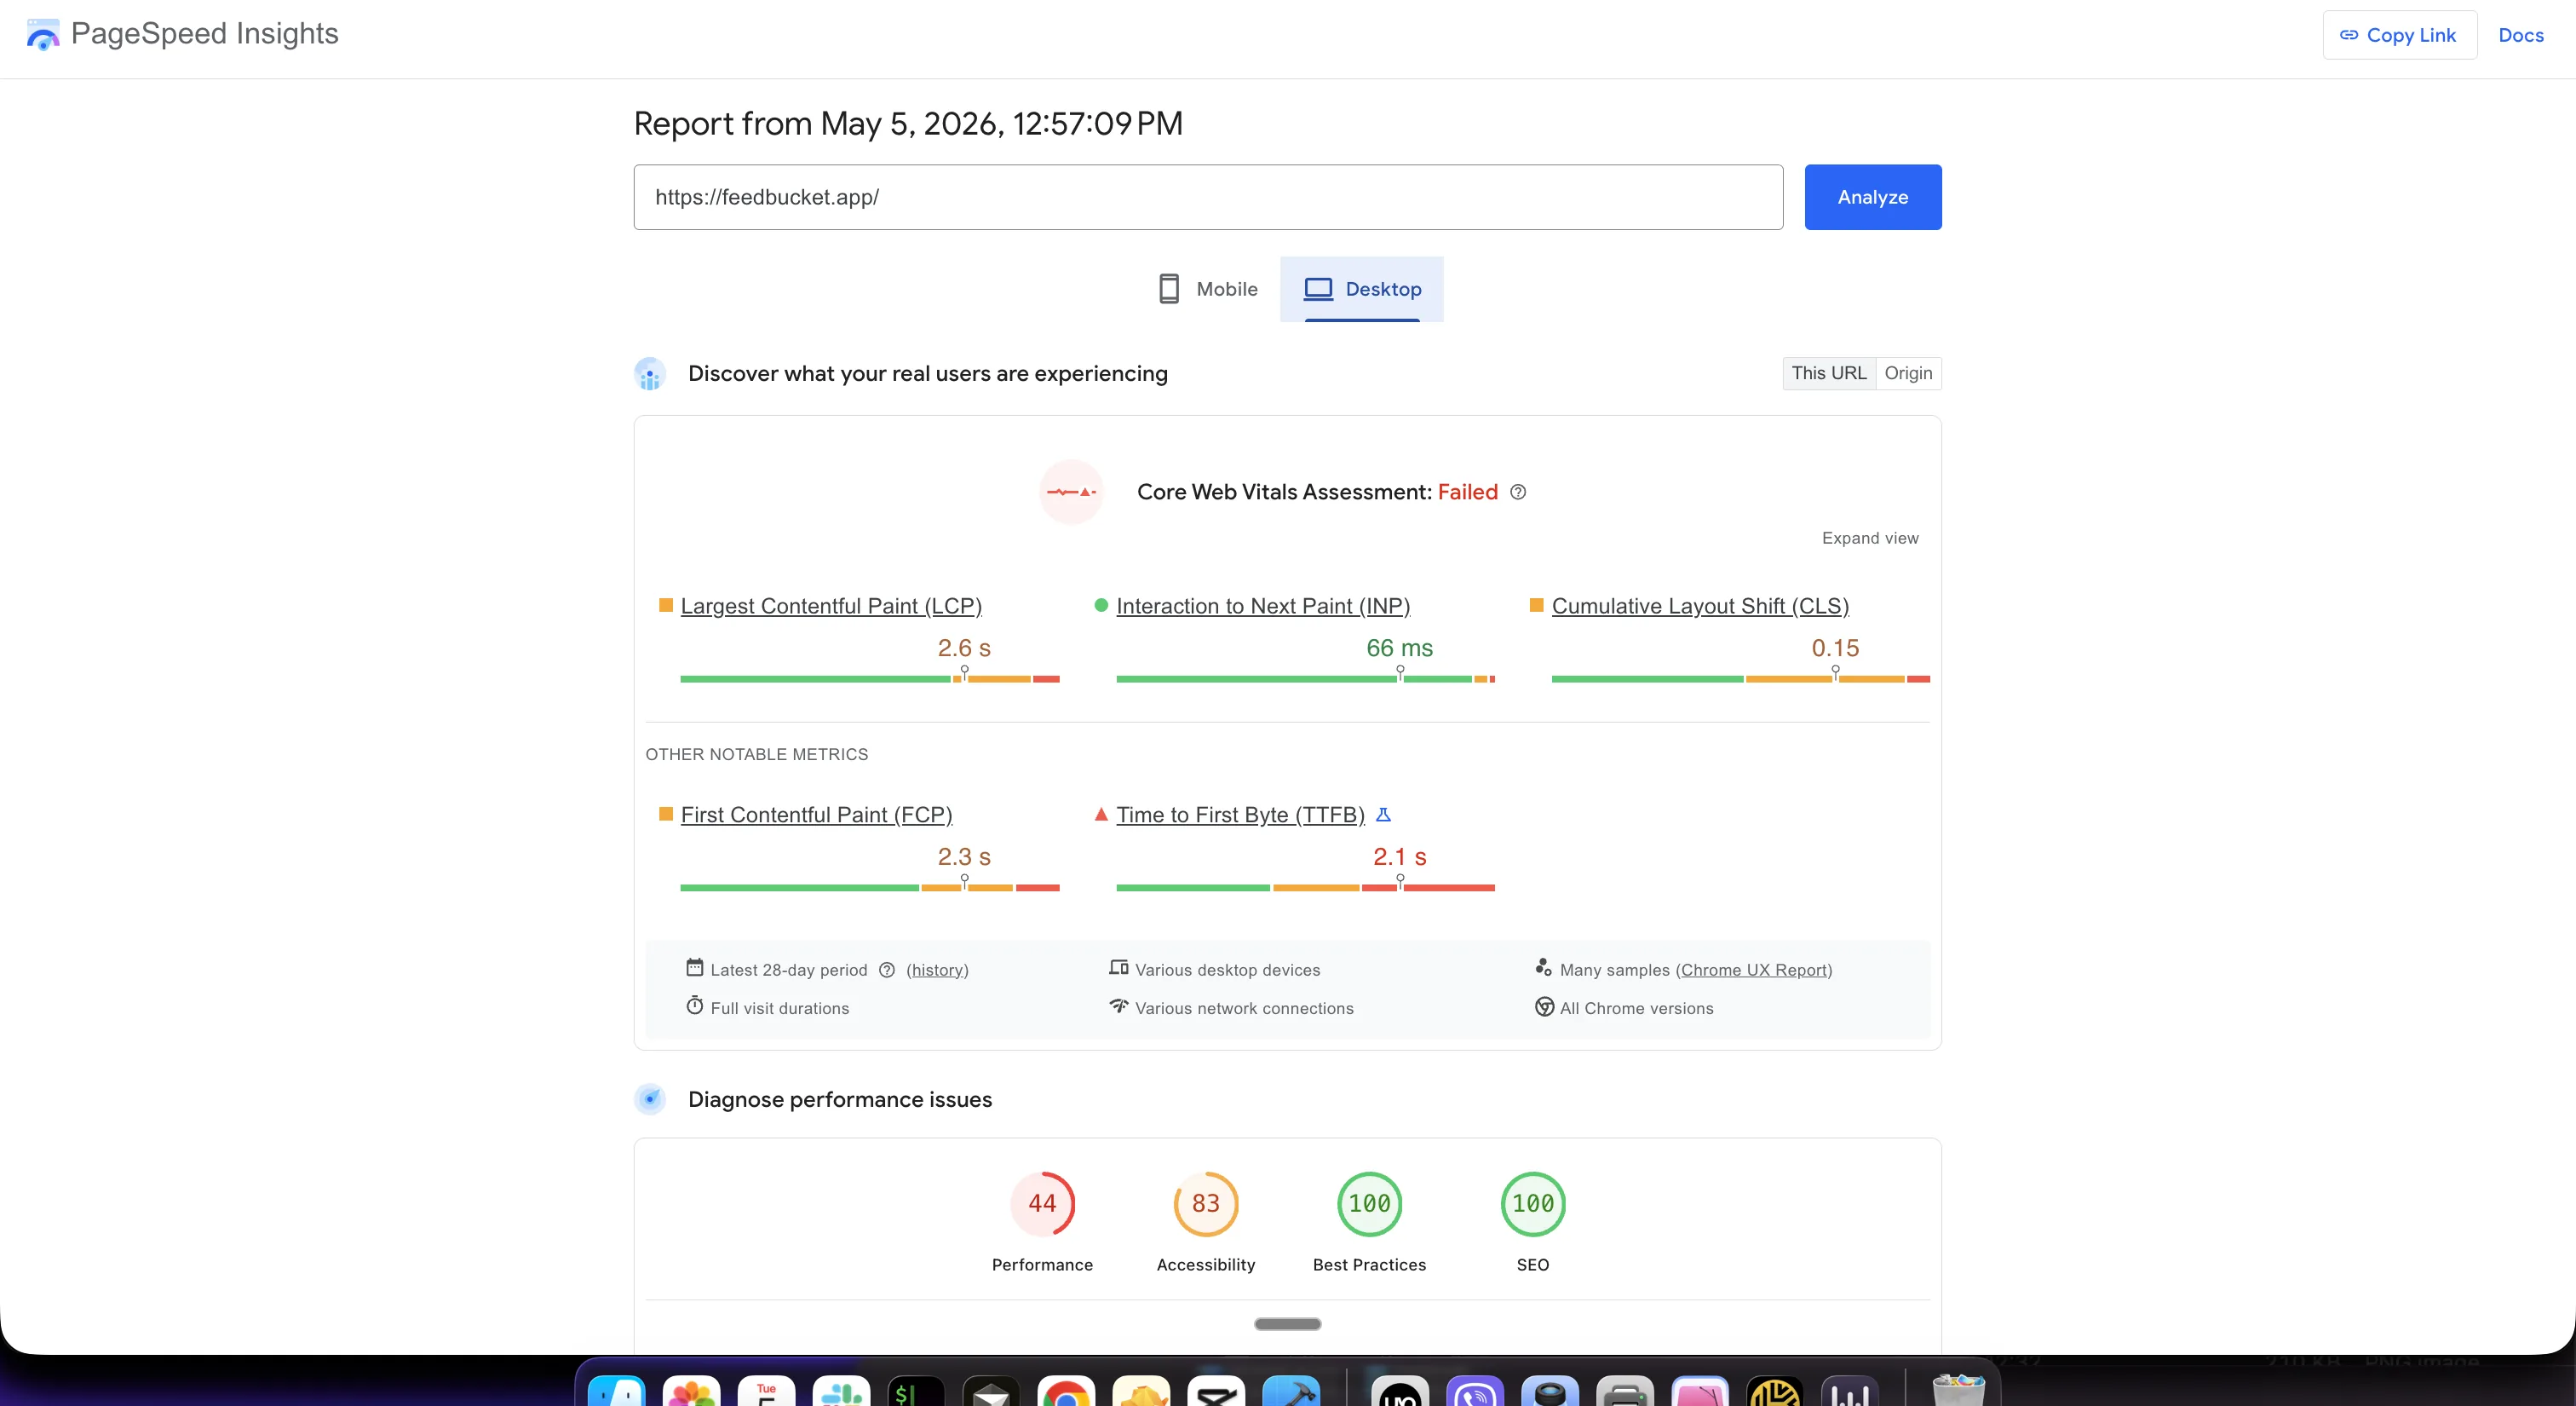Image resolution: width=2576 pixels, height=1406 pixels.
Task: Click the TTFB experimental flask icon
Action: tap(1383, 815)
